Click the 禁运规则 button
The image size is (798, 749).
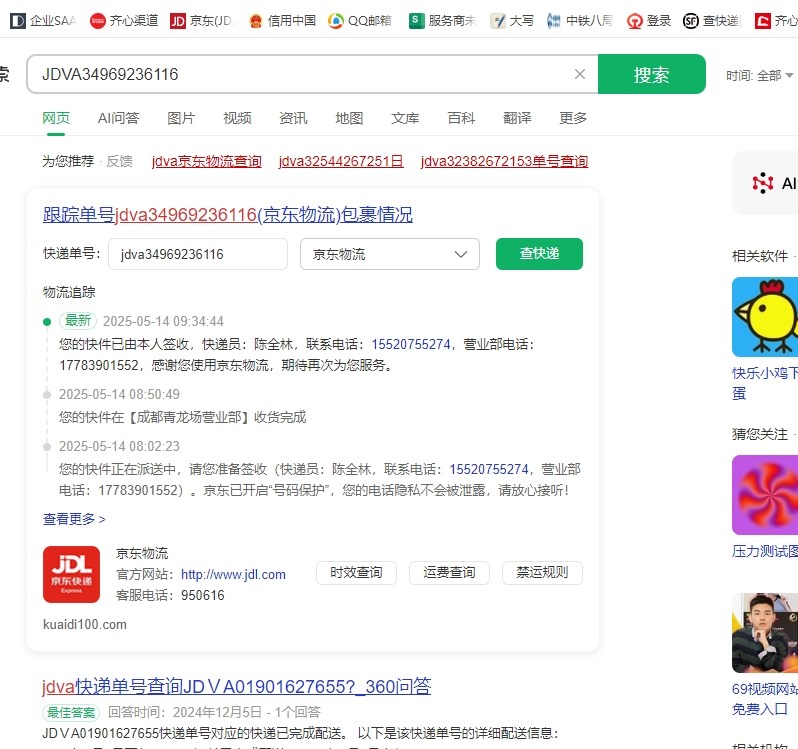543,573
